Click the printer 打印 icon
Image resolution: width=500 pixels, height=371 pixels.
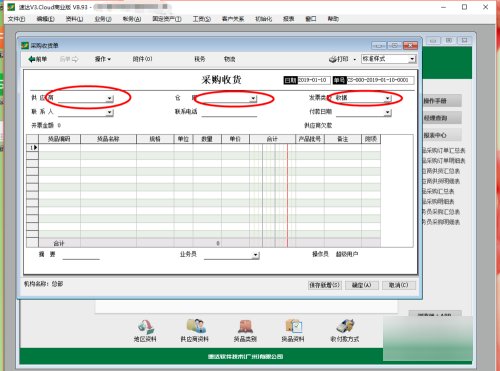tap(338, 59)
